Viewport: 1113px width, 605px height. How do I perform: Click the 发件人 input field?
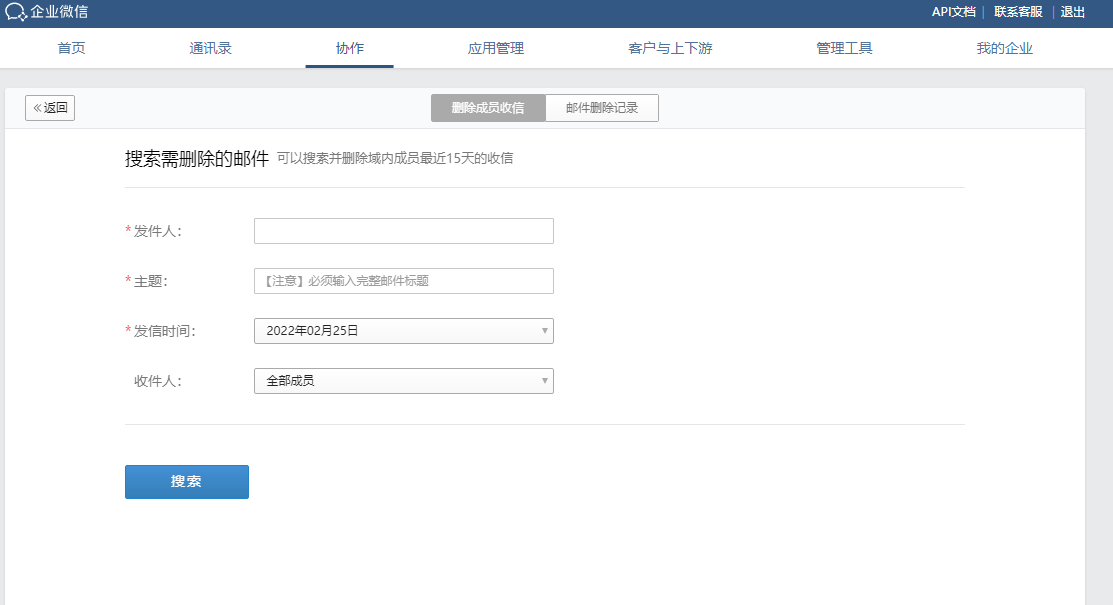click(403, 231)
